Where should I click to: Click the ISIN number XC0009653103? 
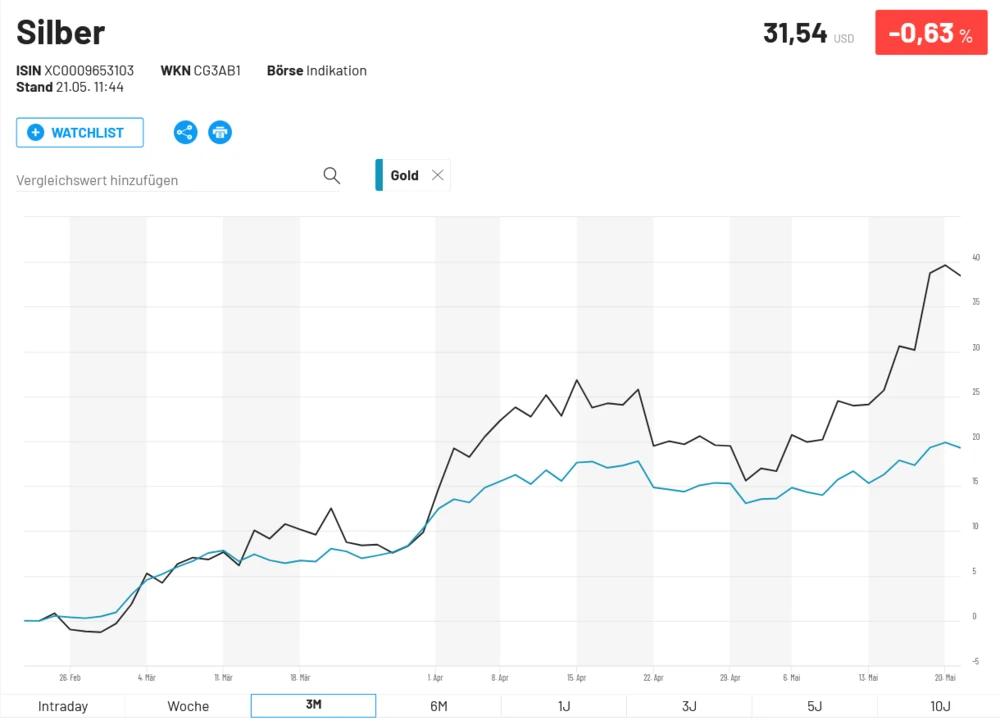click(x=89, y=71)
